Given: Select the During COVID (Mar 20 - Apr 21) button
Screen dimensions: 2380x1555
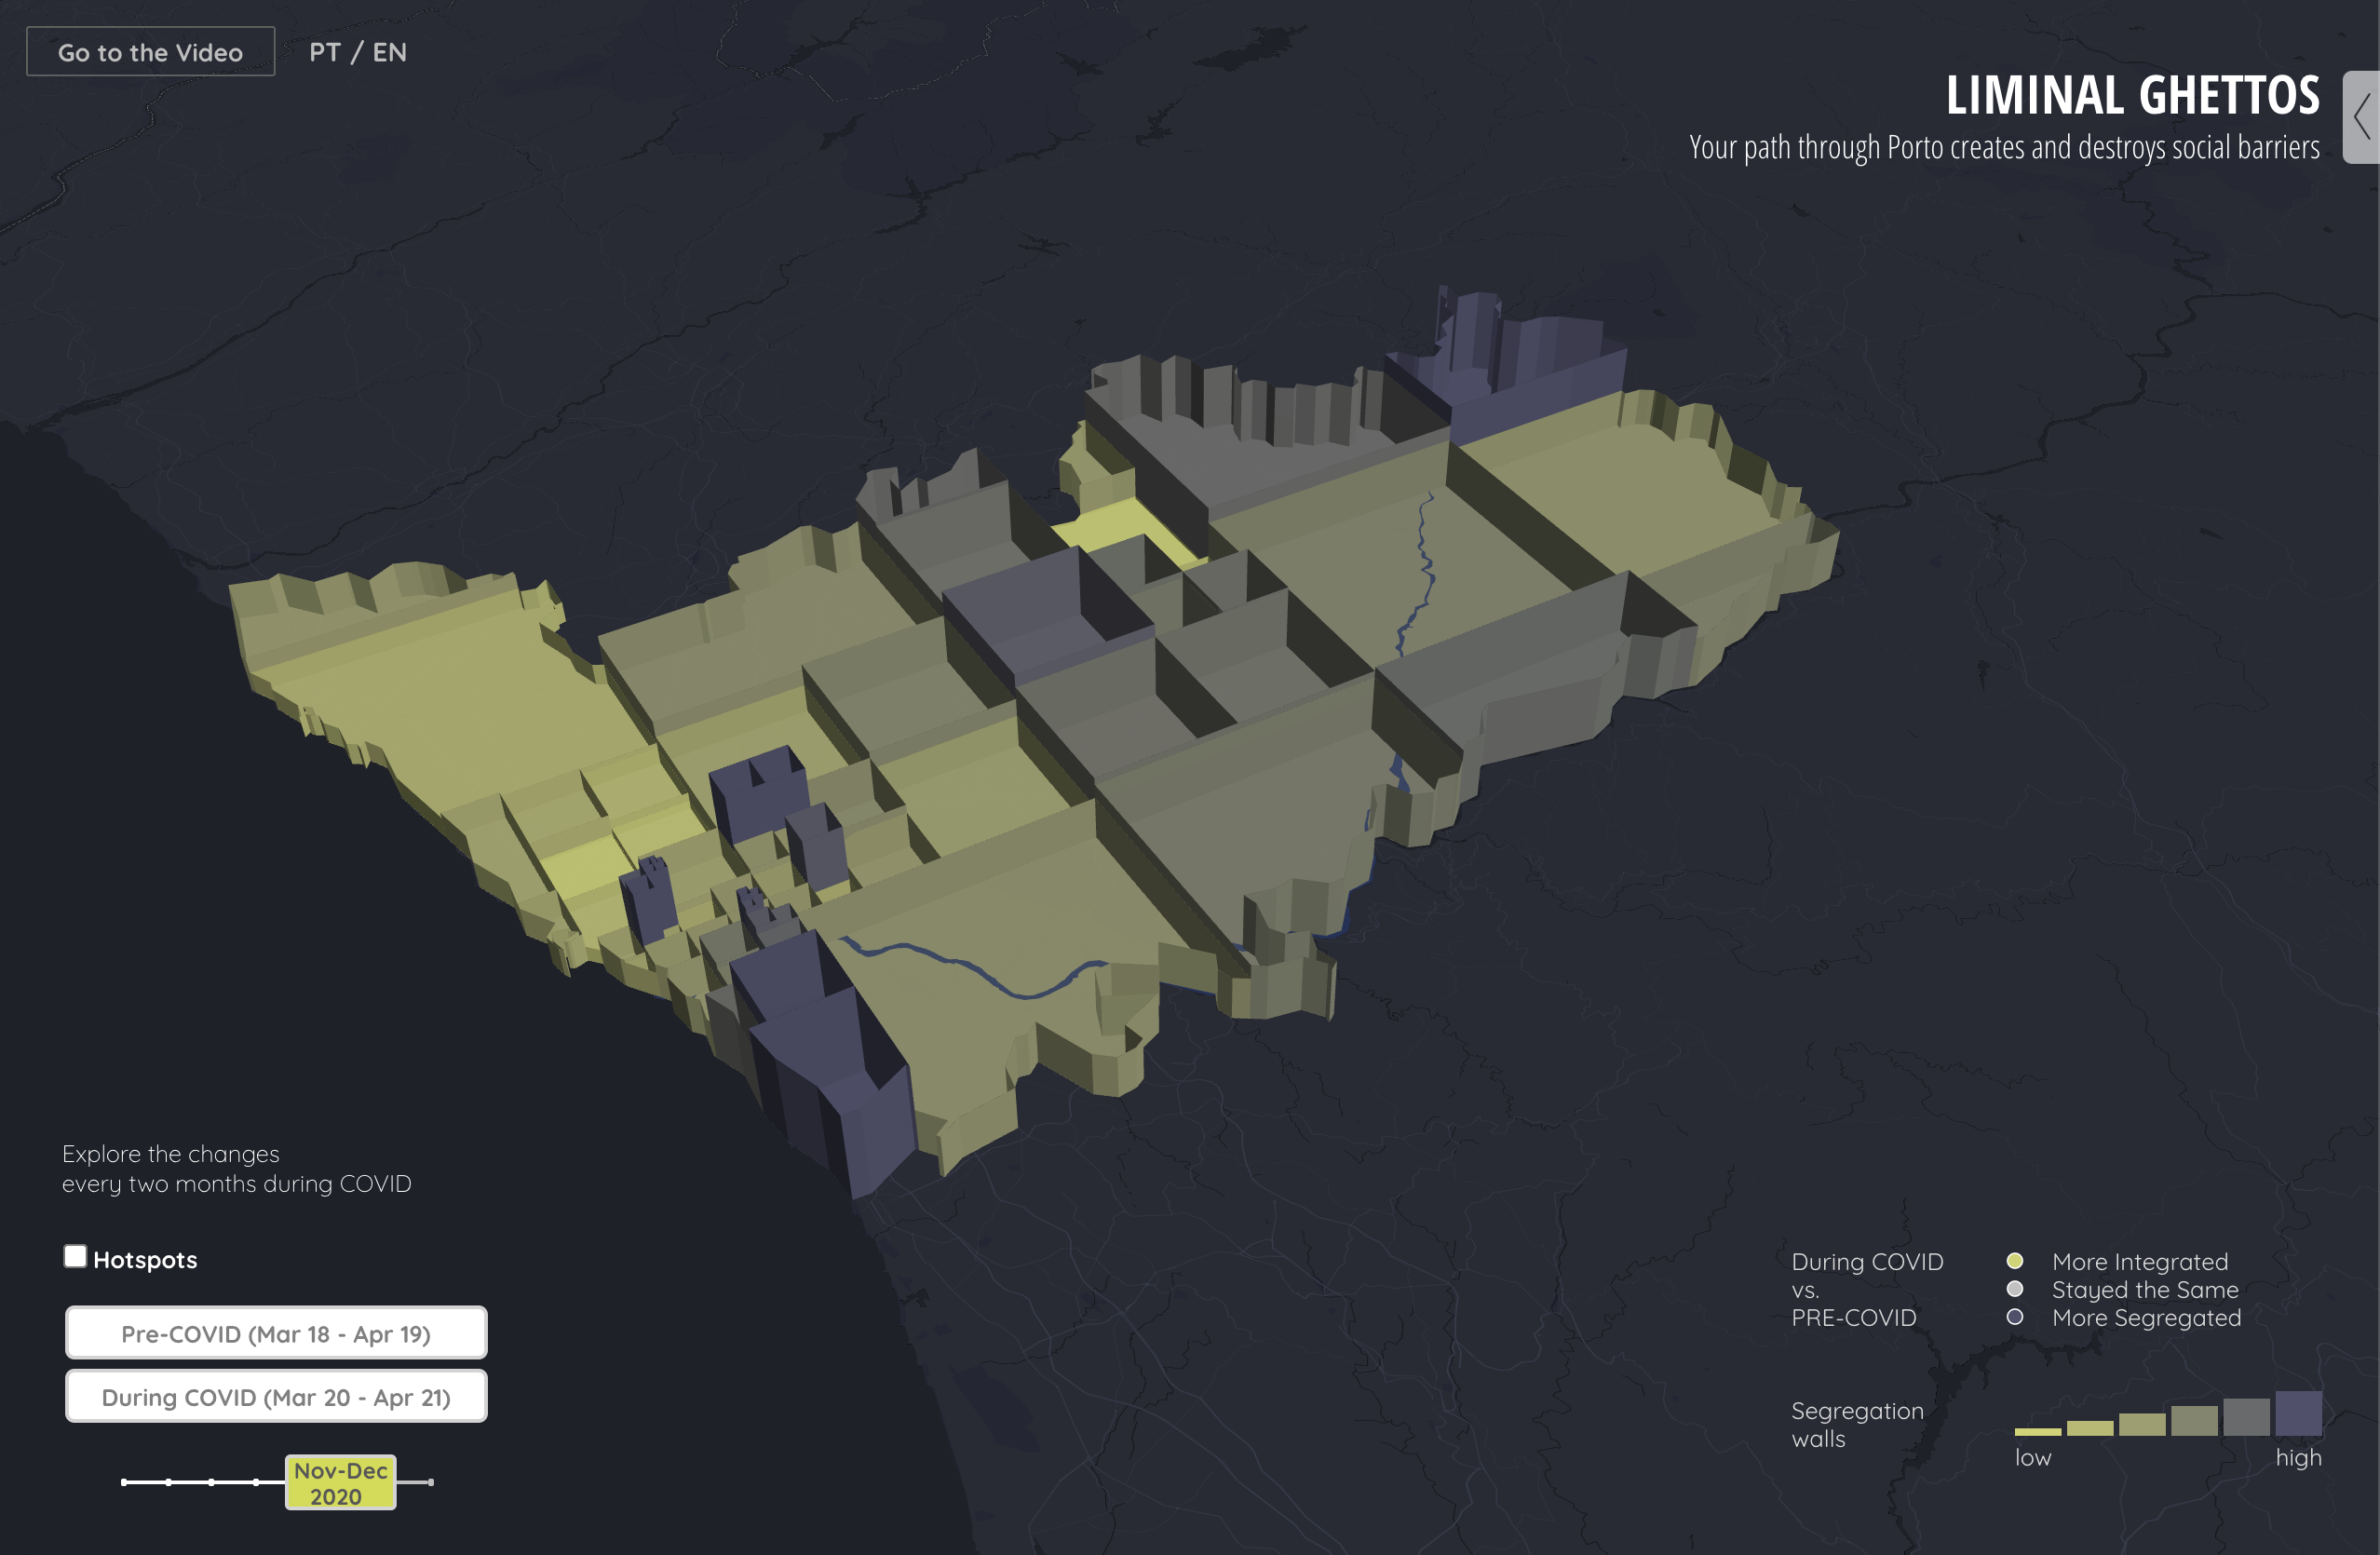Looking at the screenshot, I should pyautogui.click(x=276, y=1396).
